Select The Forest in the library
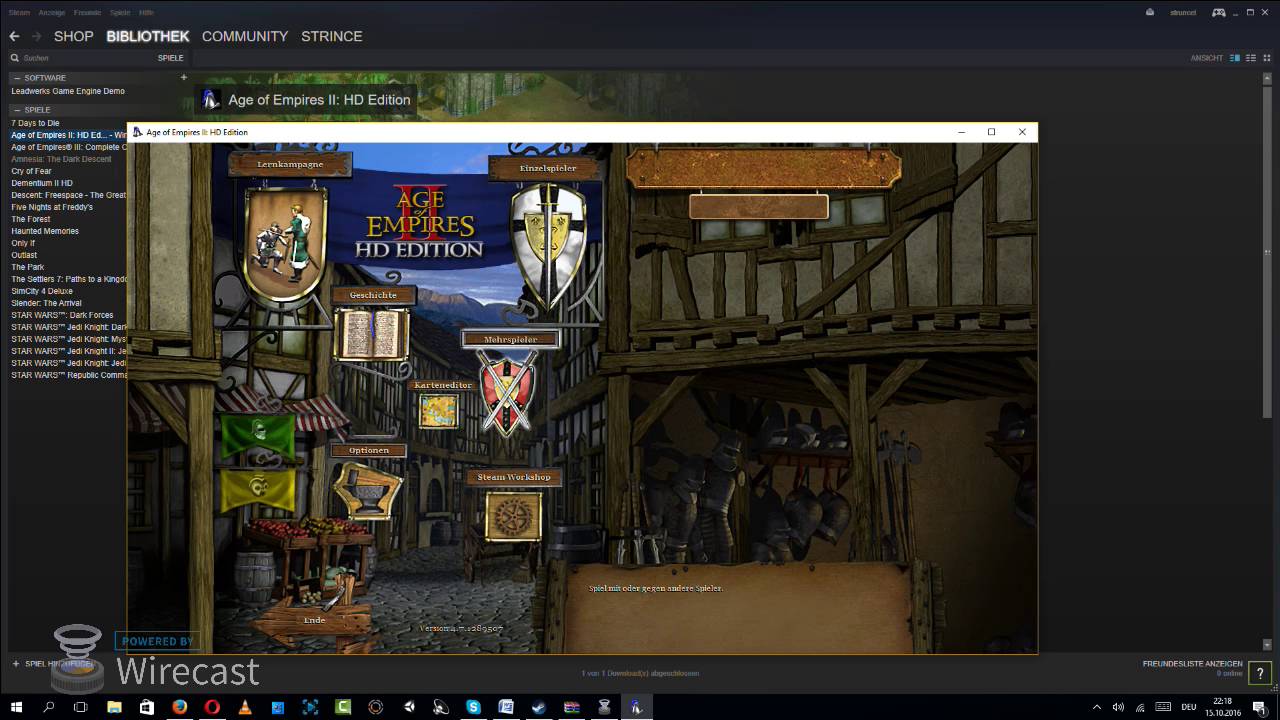The image size is (1280, 720). coord(31,219)
